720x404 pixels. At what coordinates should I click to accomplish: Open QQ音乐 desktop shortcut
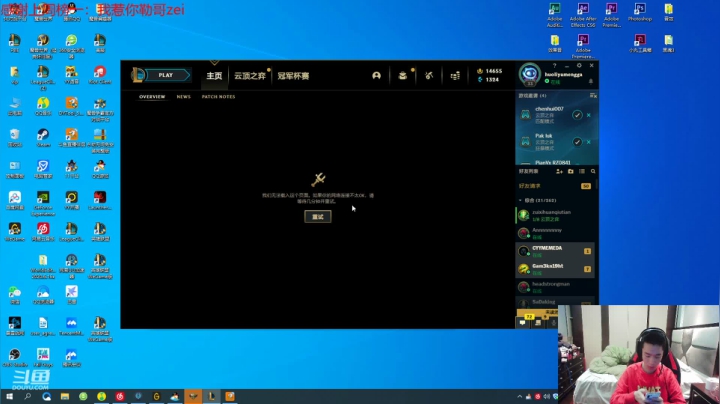click(43, 107)
